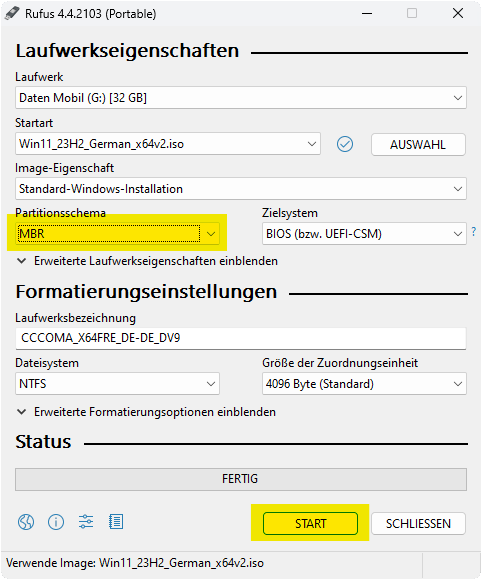The height and width of the screenshot is (580, 482).
Task: Show the log via list icon
Action: click(x=116, y=522)
